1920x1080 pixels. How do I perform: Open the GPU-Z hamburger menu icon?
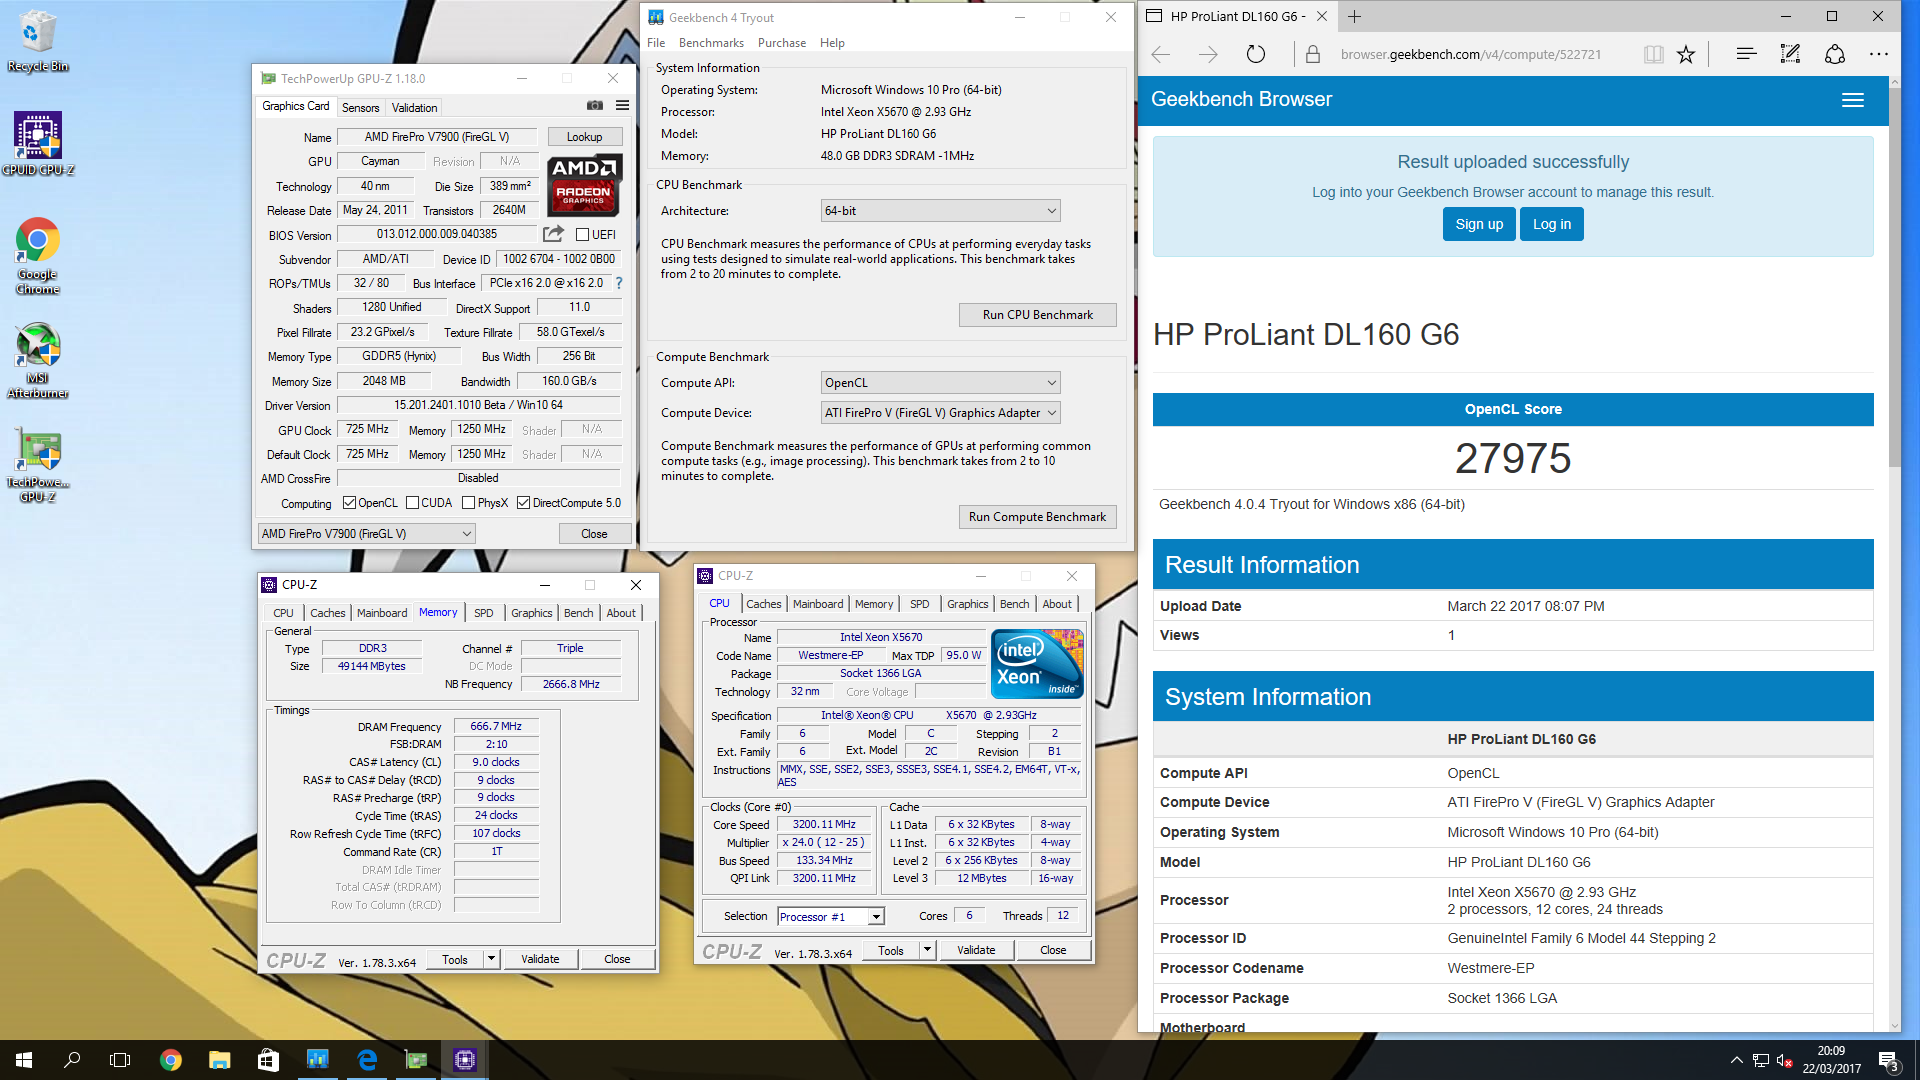[622, 105]
